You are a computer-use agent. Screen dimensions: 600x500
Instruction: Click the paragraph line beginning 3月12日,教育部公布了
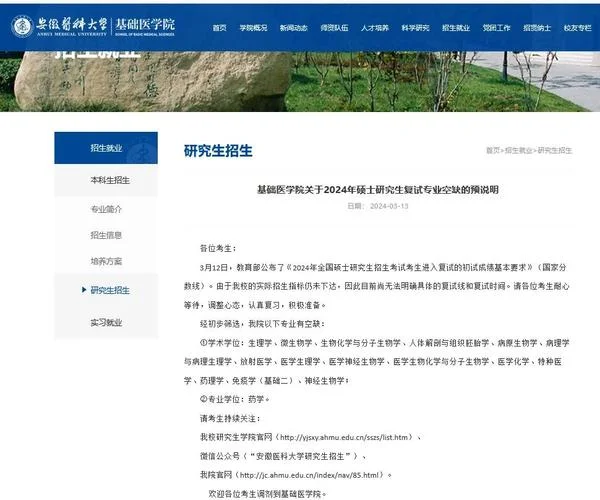[383, 267]
